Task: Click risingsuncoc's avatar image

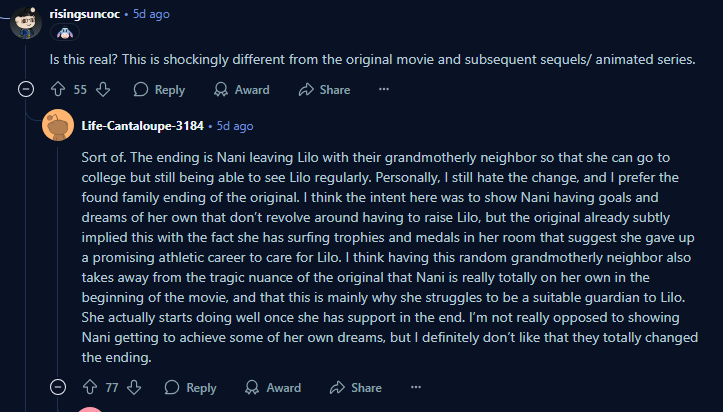Action: (25, 23)
